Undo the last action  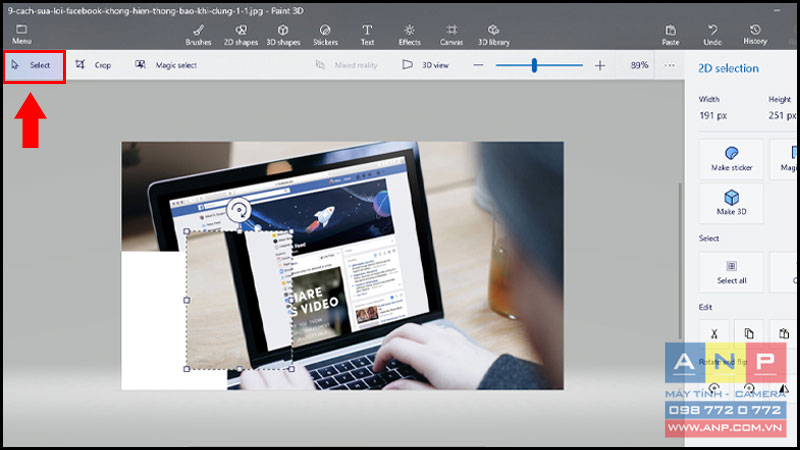[713, 35]
